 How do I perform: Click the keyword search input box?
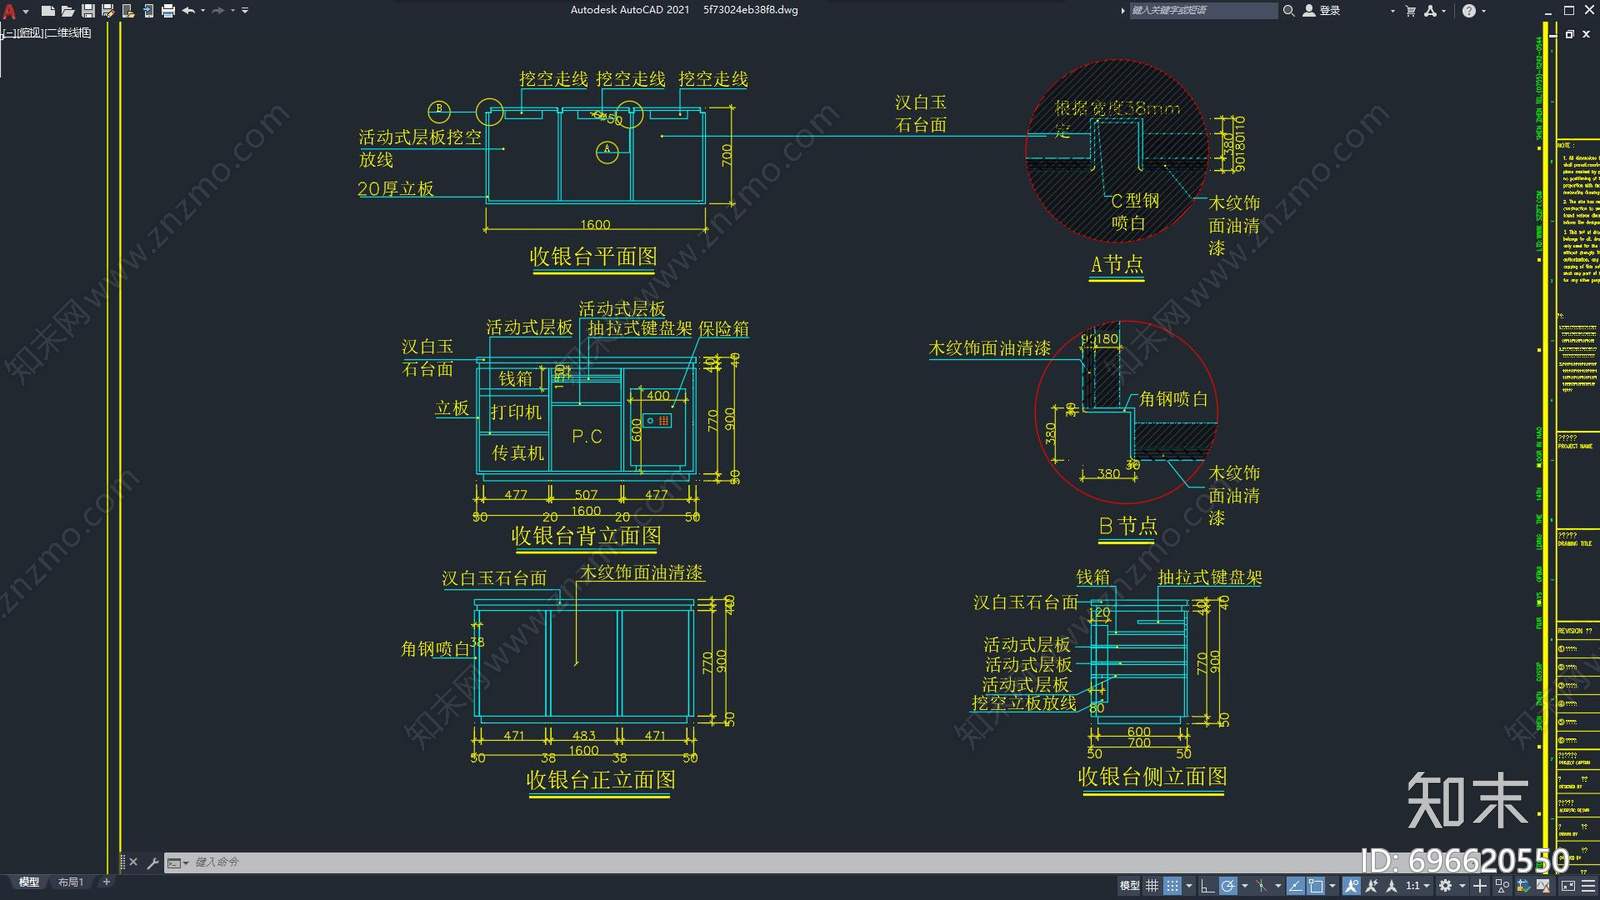(x=1203, y=11)
